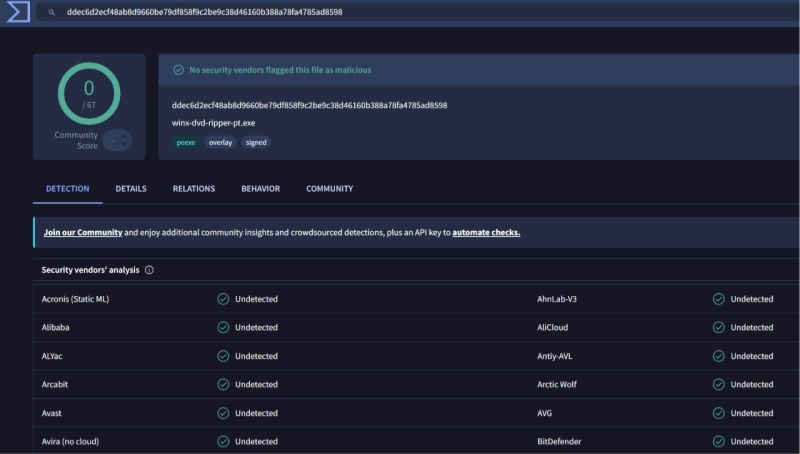Click the info icon next to Security vendors' analysis

(x=149, y=270)
